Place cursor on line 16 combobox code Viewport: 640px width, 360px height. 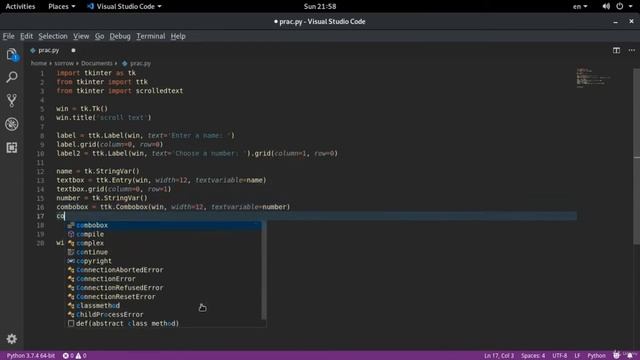[173, 207]
